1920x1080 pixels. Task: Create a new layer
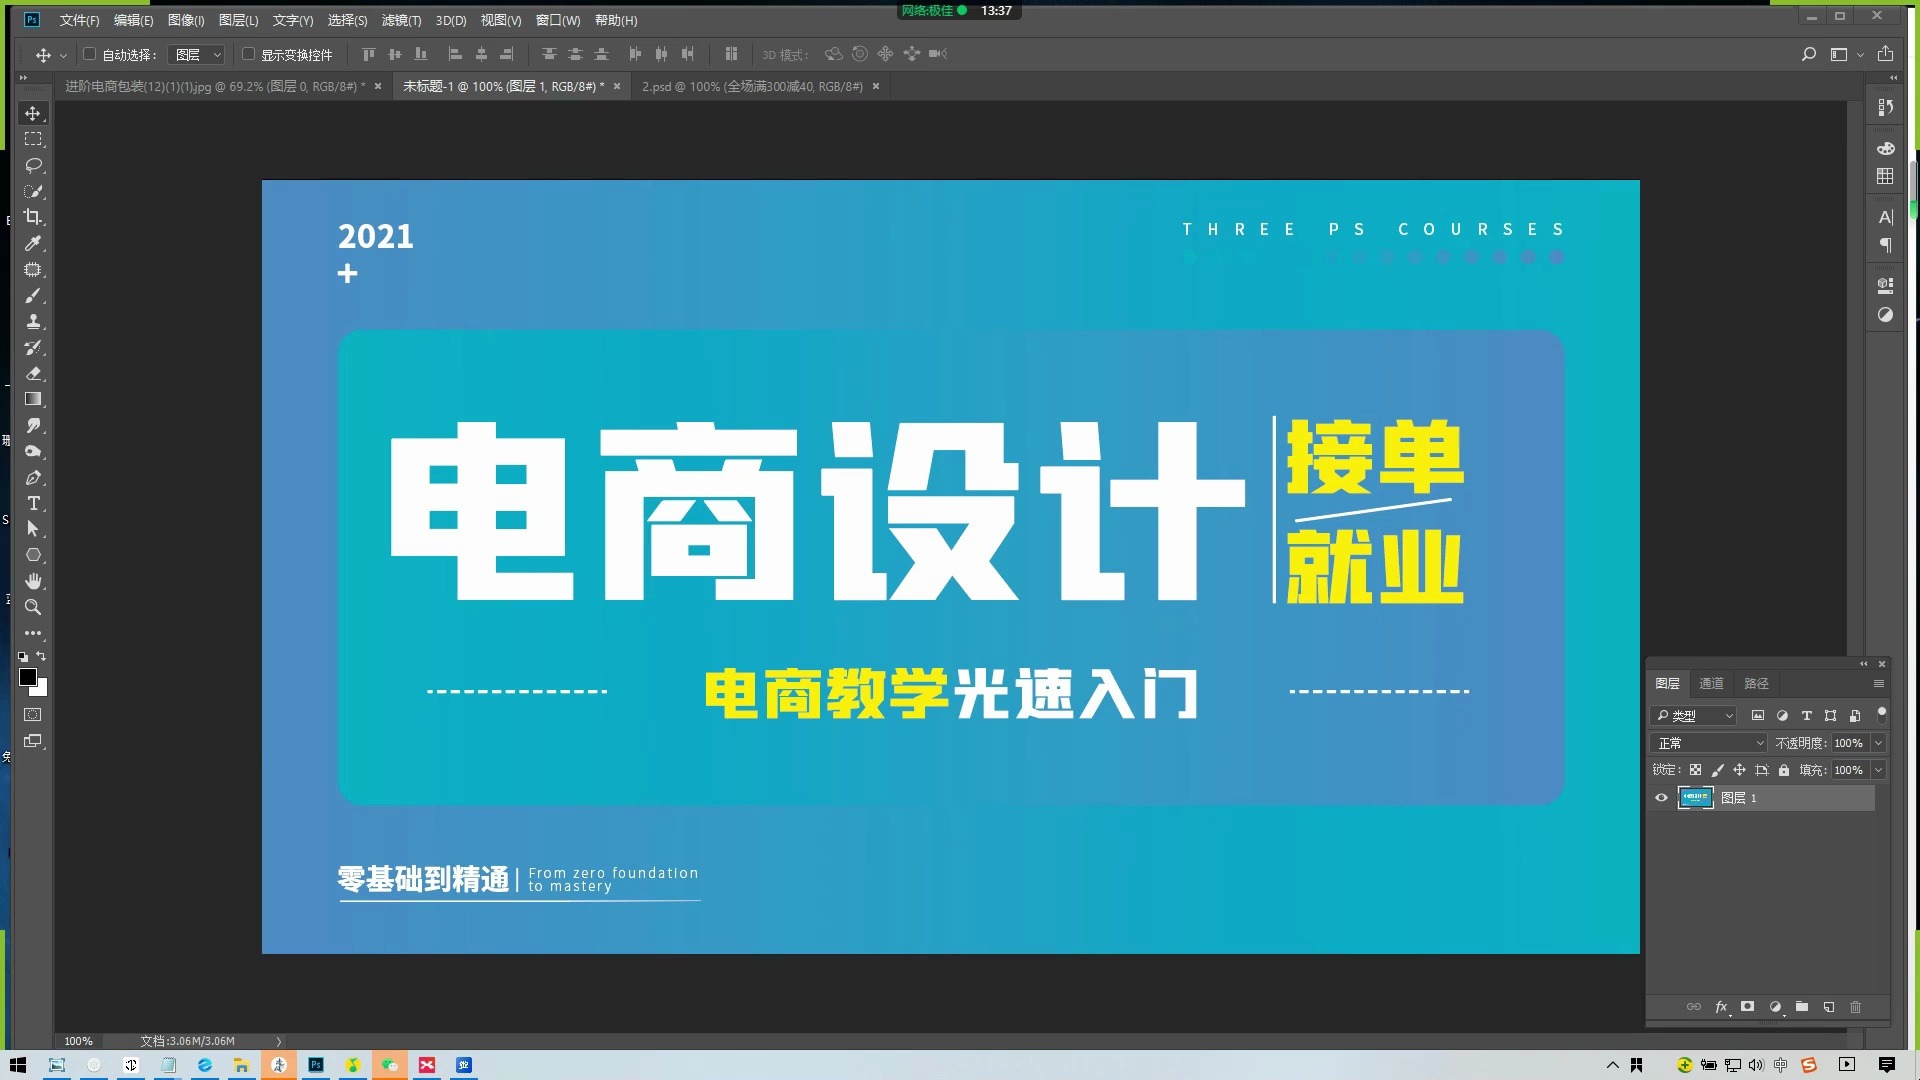pos(1829,1007)
